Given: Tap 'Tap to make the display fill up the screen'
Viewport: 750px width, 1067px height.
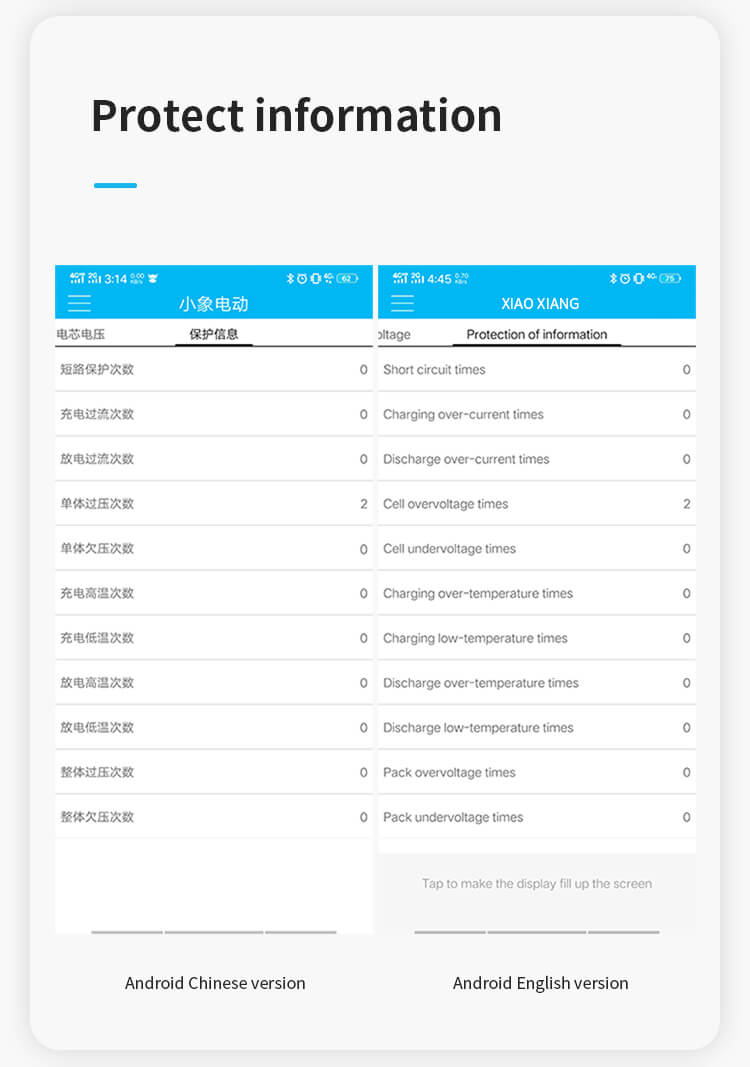Looking at the screenshot, I should tap(537, 884).
